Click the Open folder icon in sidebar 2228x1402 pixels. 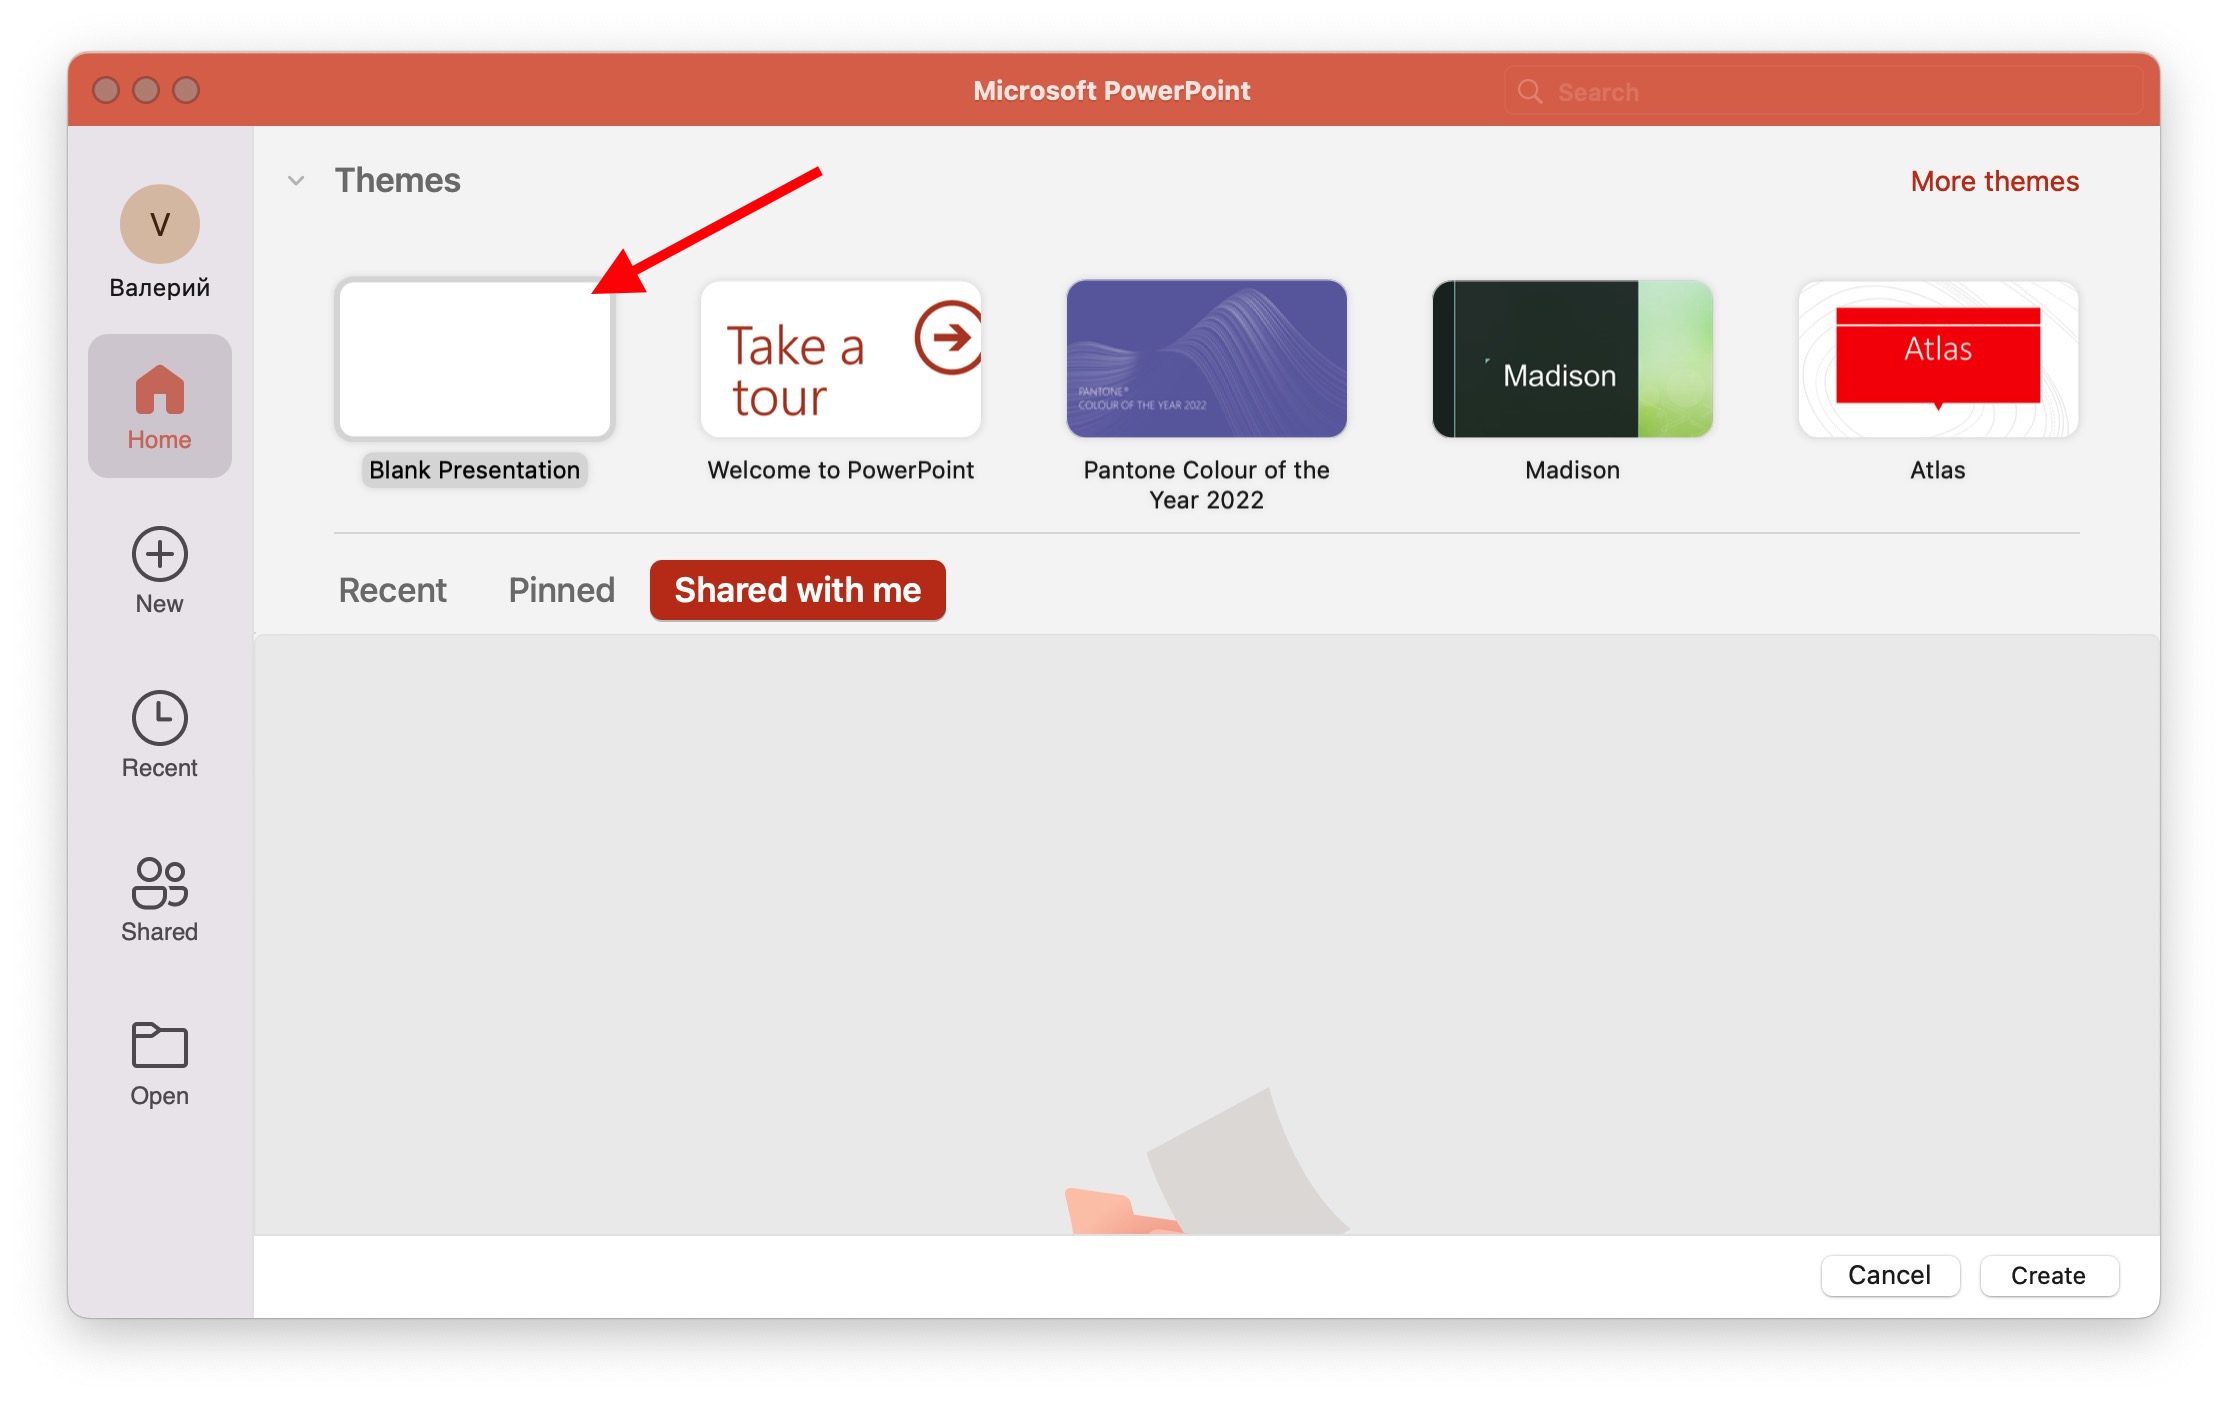coord(160,1045)
